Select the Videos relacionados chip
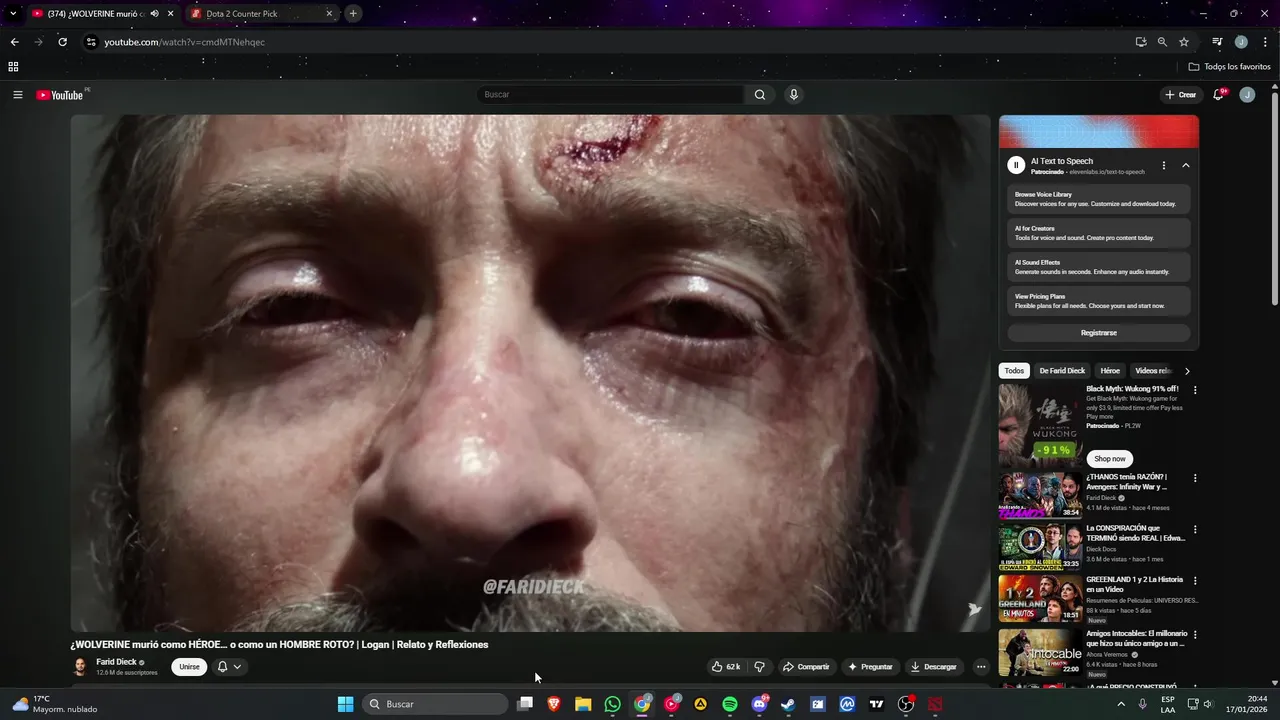 coord(1153,371)
